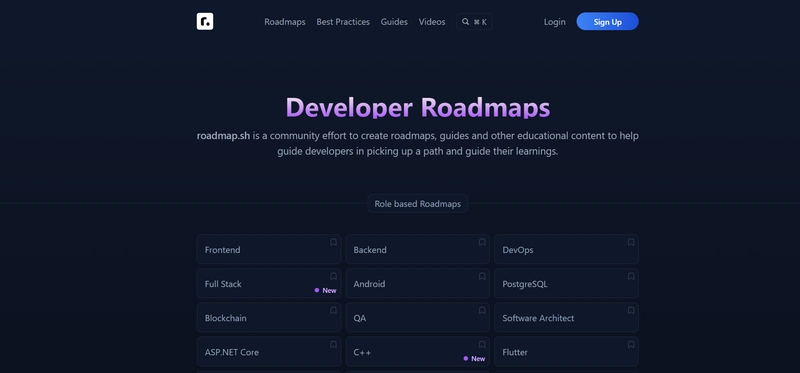Open the Backend roadmap card

coord(417,249)
